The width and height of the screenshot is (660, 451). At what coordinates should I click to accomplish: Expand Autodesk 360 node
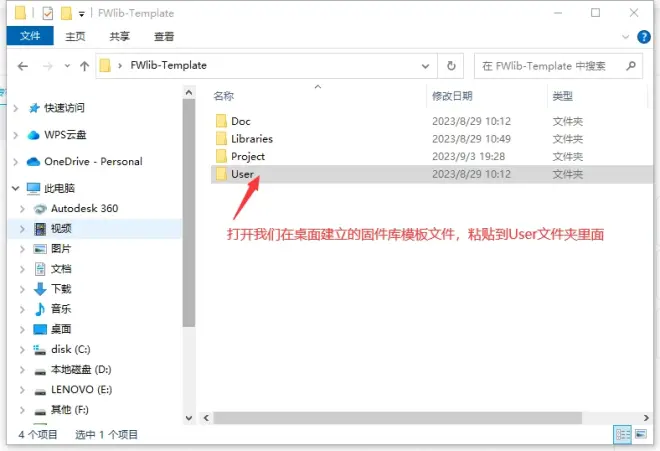coord(22,208)
